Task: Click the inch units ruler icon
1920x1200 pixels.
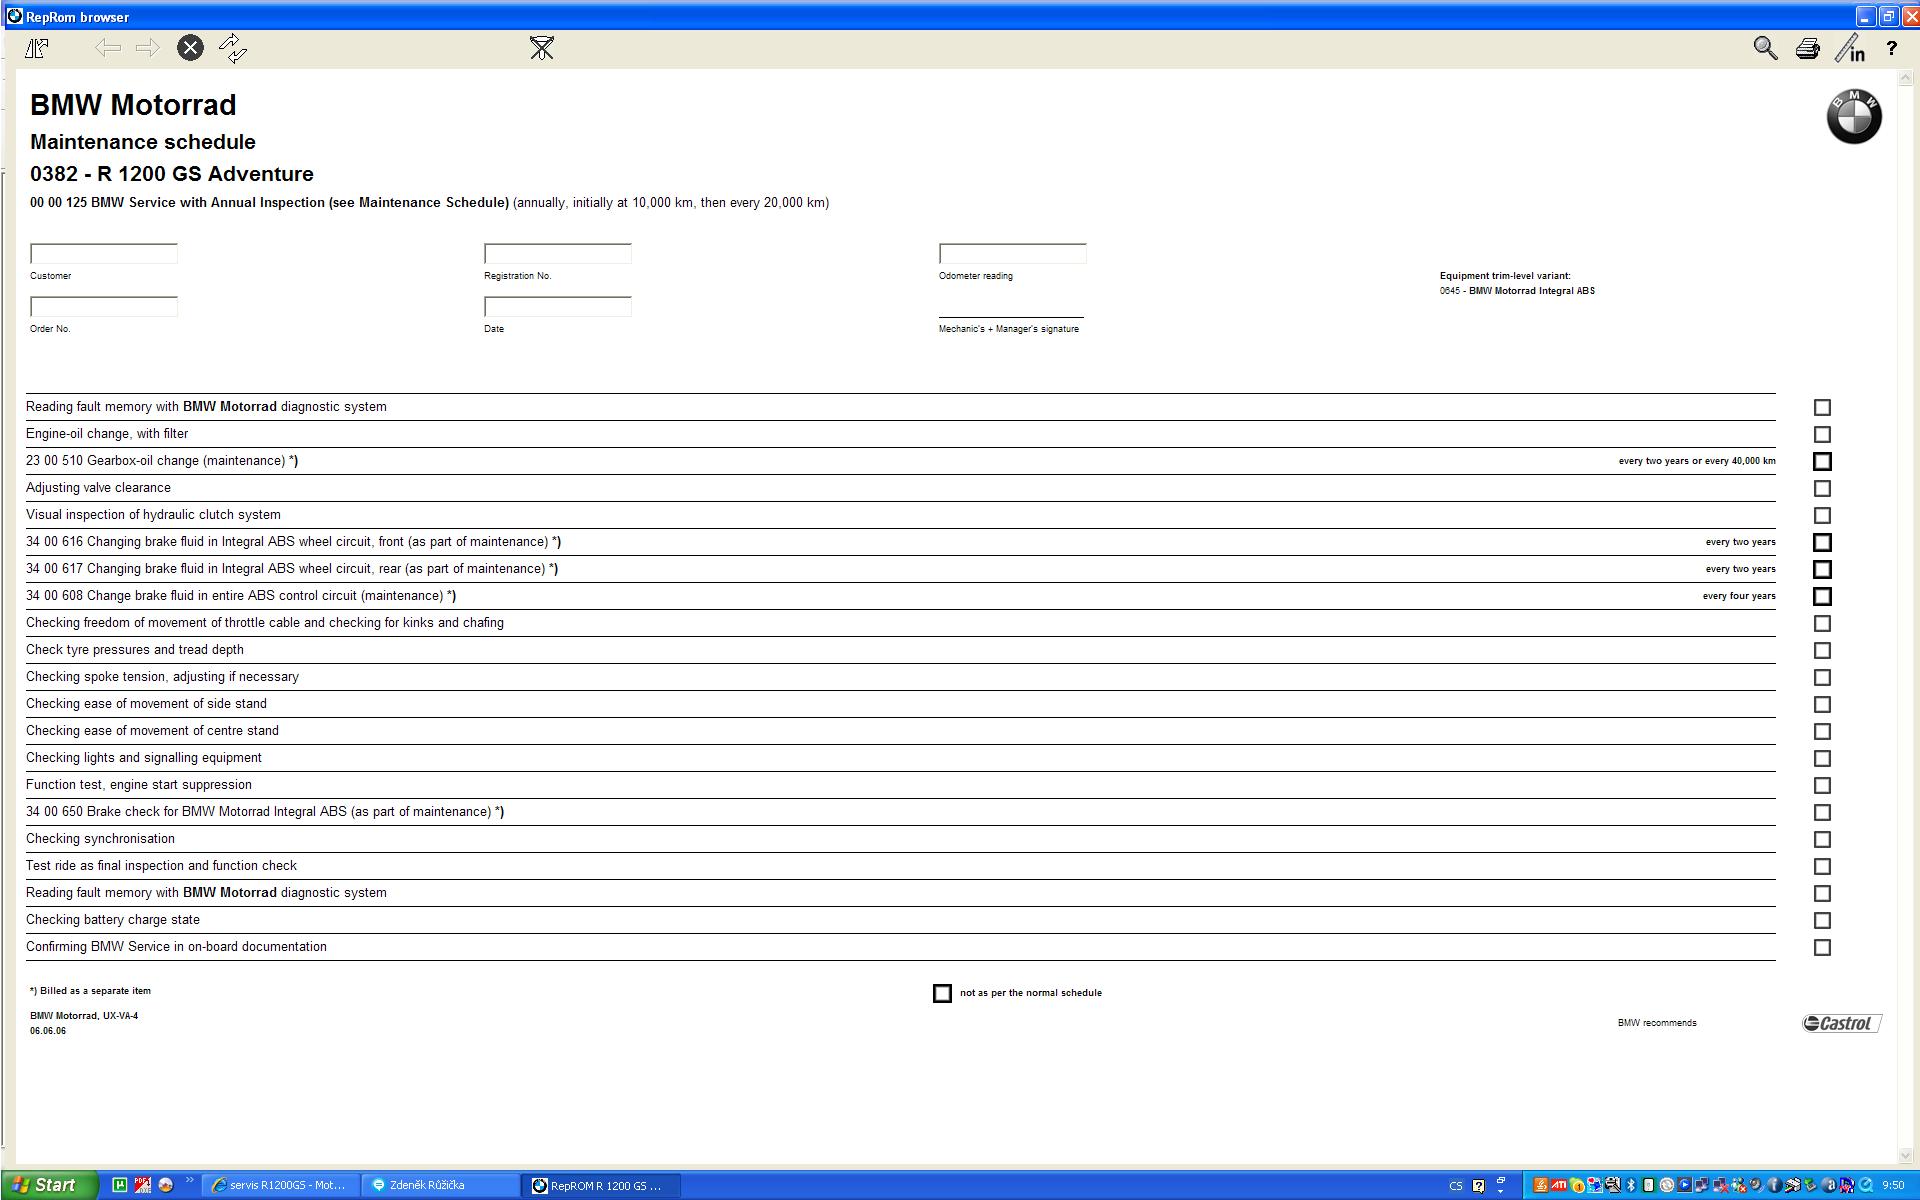Action: click(x=1850, y=48)
